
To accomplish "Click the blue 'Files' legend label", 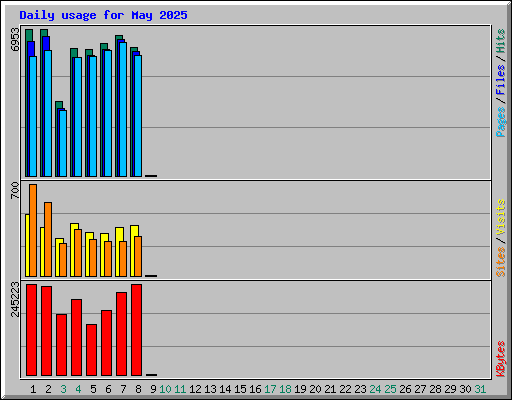I will click(501, 80).
